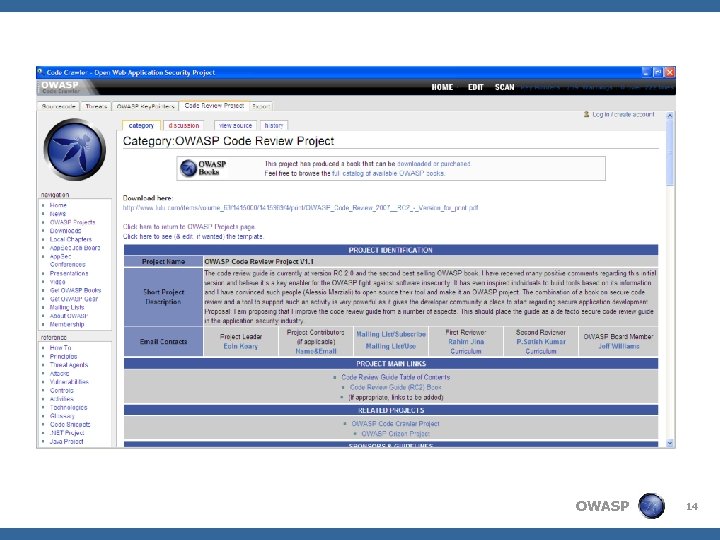Viewport: 720px width, 540px height.
Task: Select the category wiki tab
Action: (141, 125)
